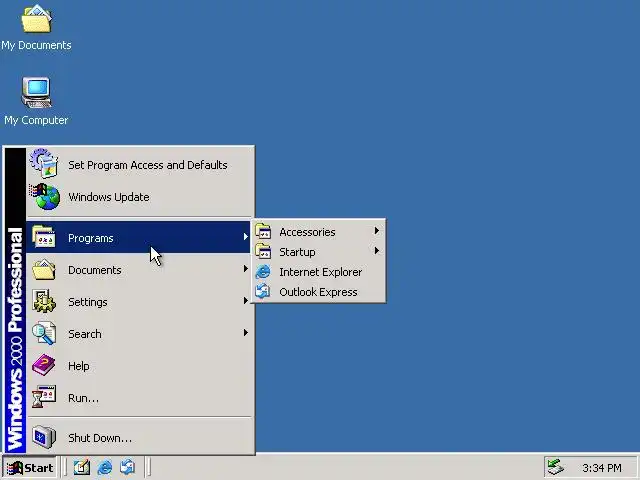Choose Help from Start menu
Screen dimensions: 640x480
pos(139,365)
